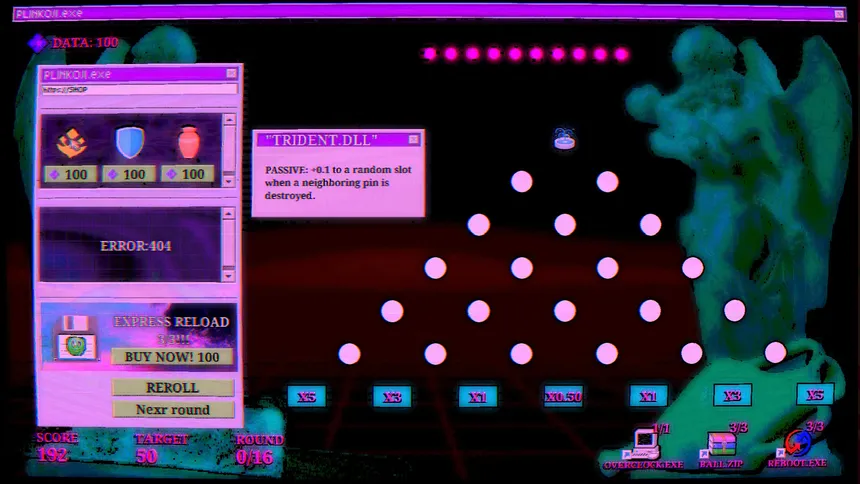The width and height of the screenshot is (860, 484).
Task: Click item list scrollbar down arrow
Action: (229, 181)
